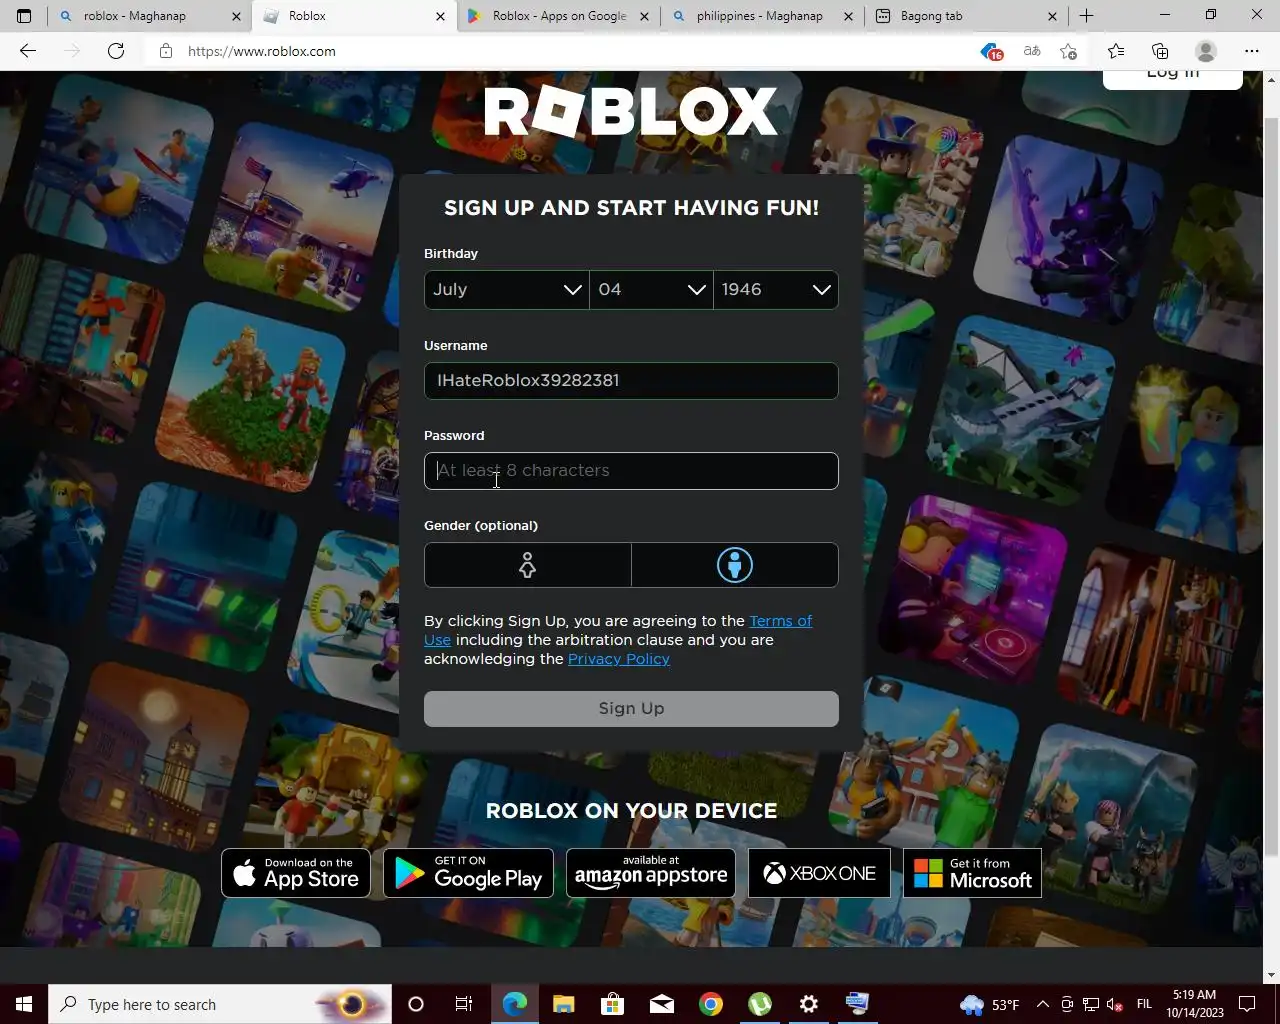Open the Download on the App Store badge

(x=296, y=873)
